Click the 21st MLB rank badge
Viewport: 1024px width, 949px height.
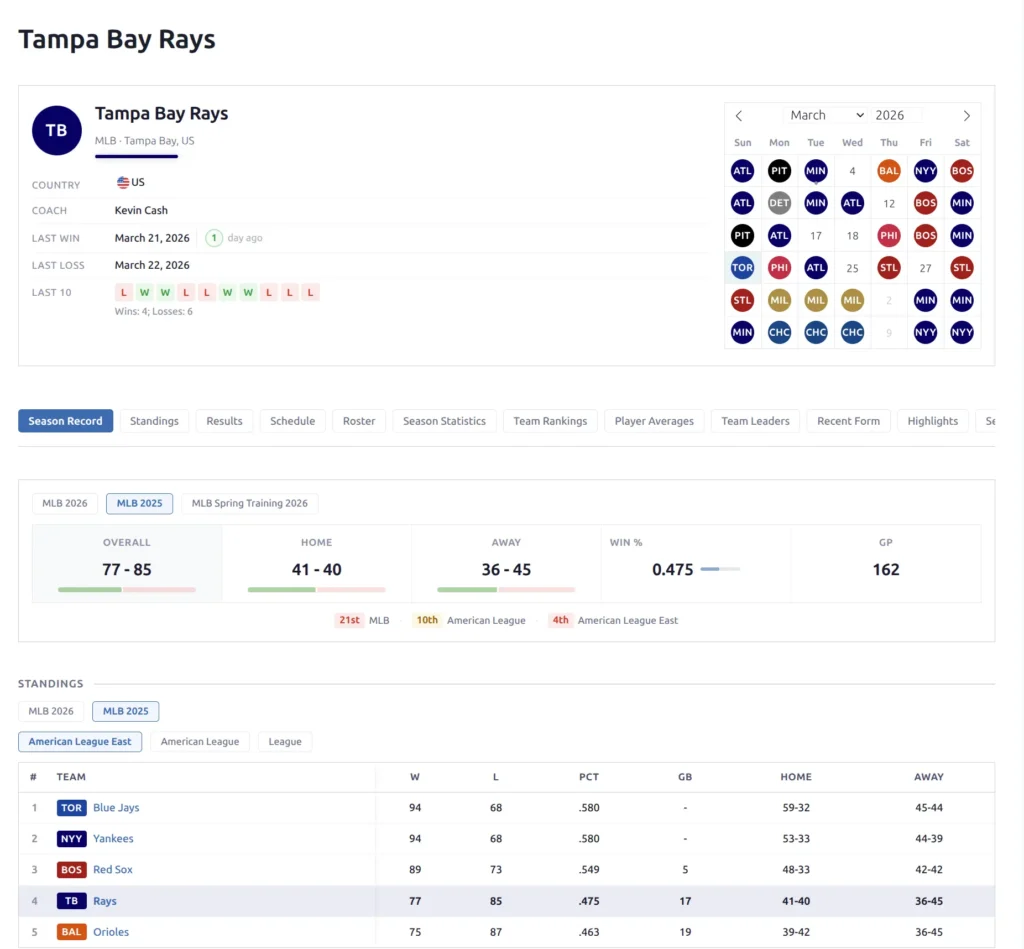(x=349, y=620)
